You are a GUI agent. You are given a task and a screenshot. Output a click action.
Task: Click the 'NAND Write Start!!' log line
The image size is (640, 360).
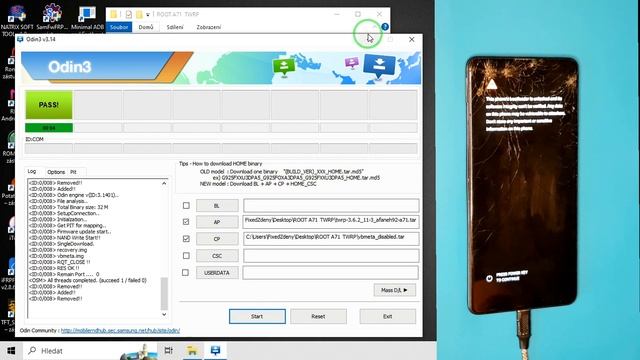point(64,238)
